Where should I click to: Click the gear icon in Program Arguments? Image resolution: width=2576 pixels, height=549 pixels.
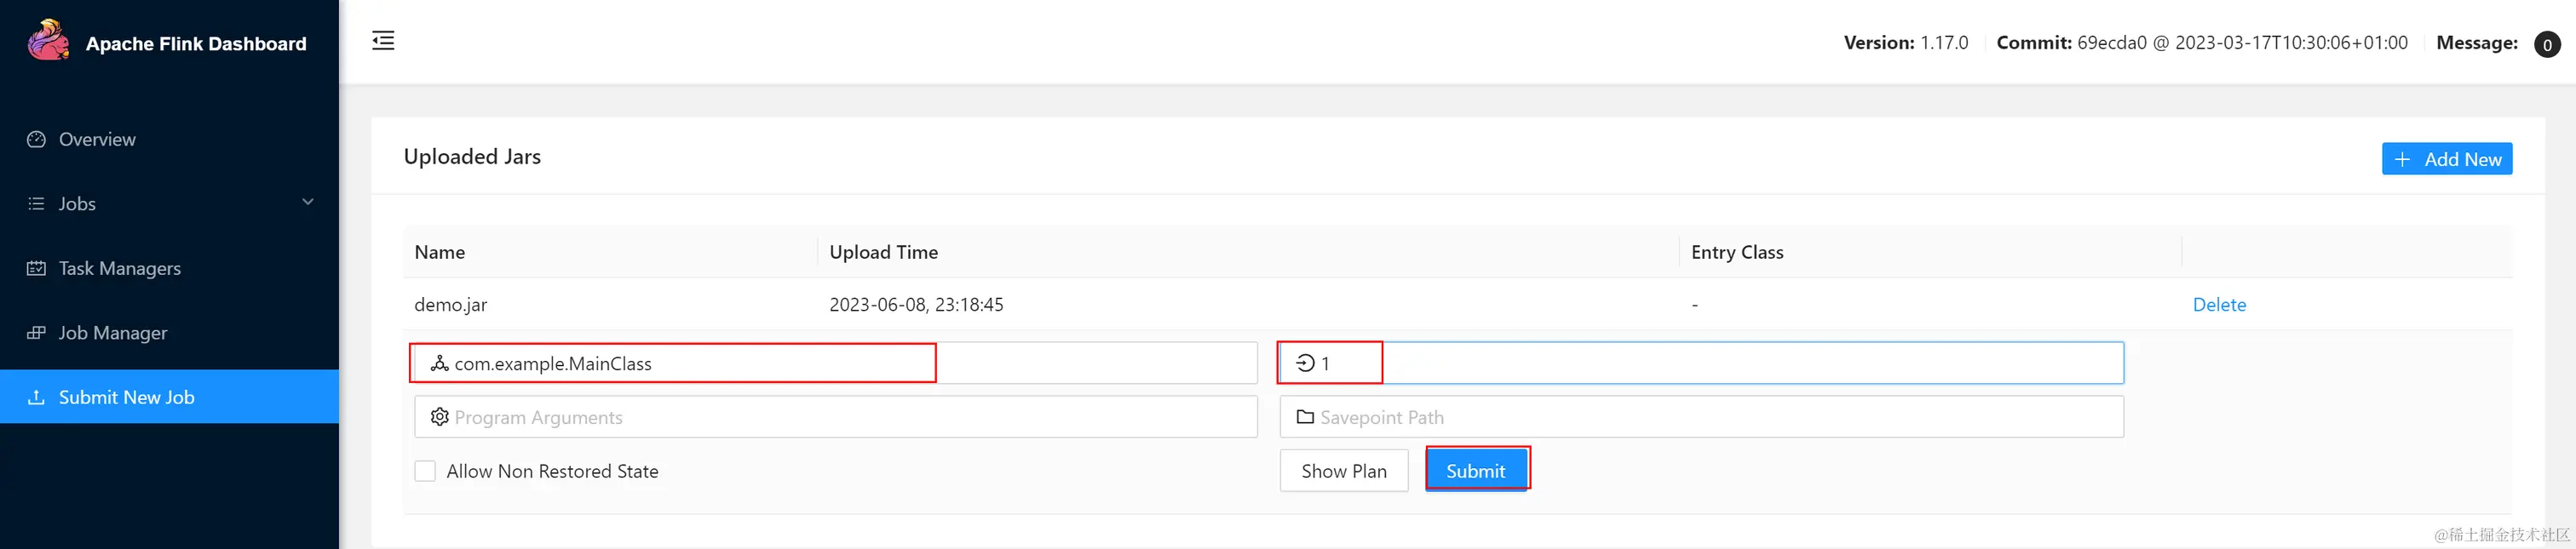[x=439, y=417]
